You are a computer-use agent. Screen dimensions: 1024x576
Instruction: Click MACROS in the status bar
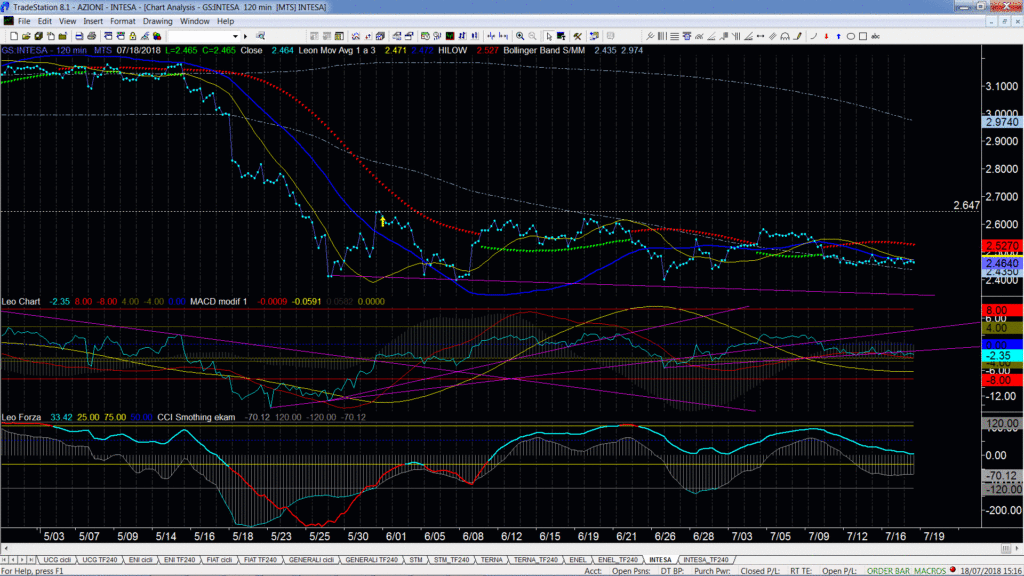tap(929, 571)
